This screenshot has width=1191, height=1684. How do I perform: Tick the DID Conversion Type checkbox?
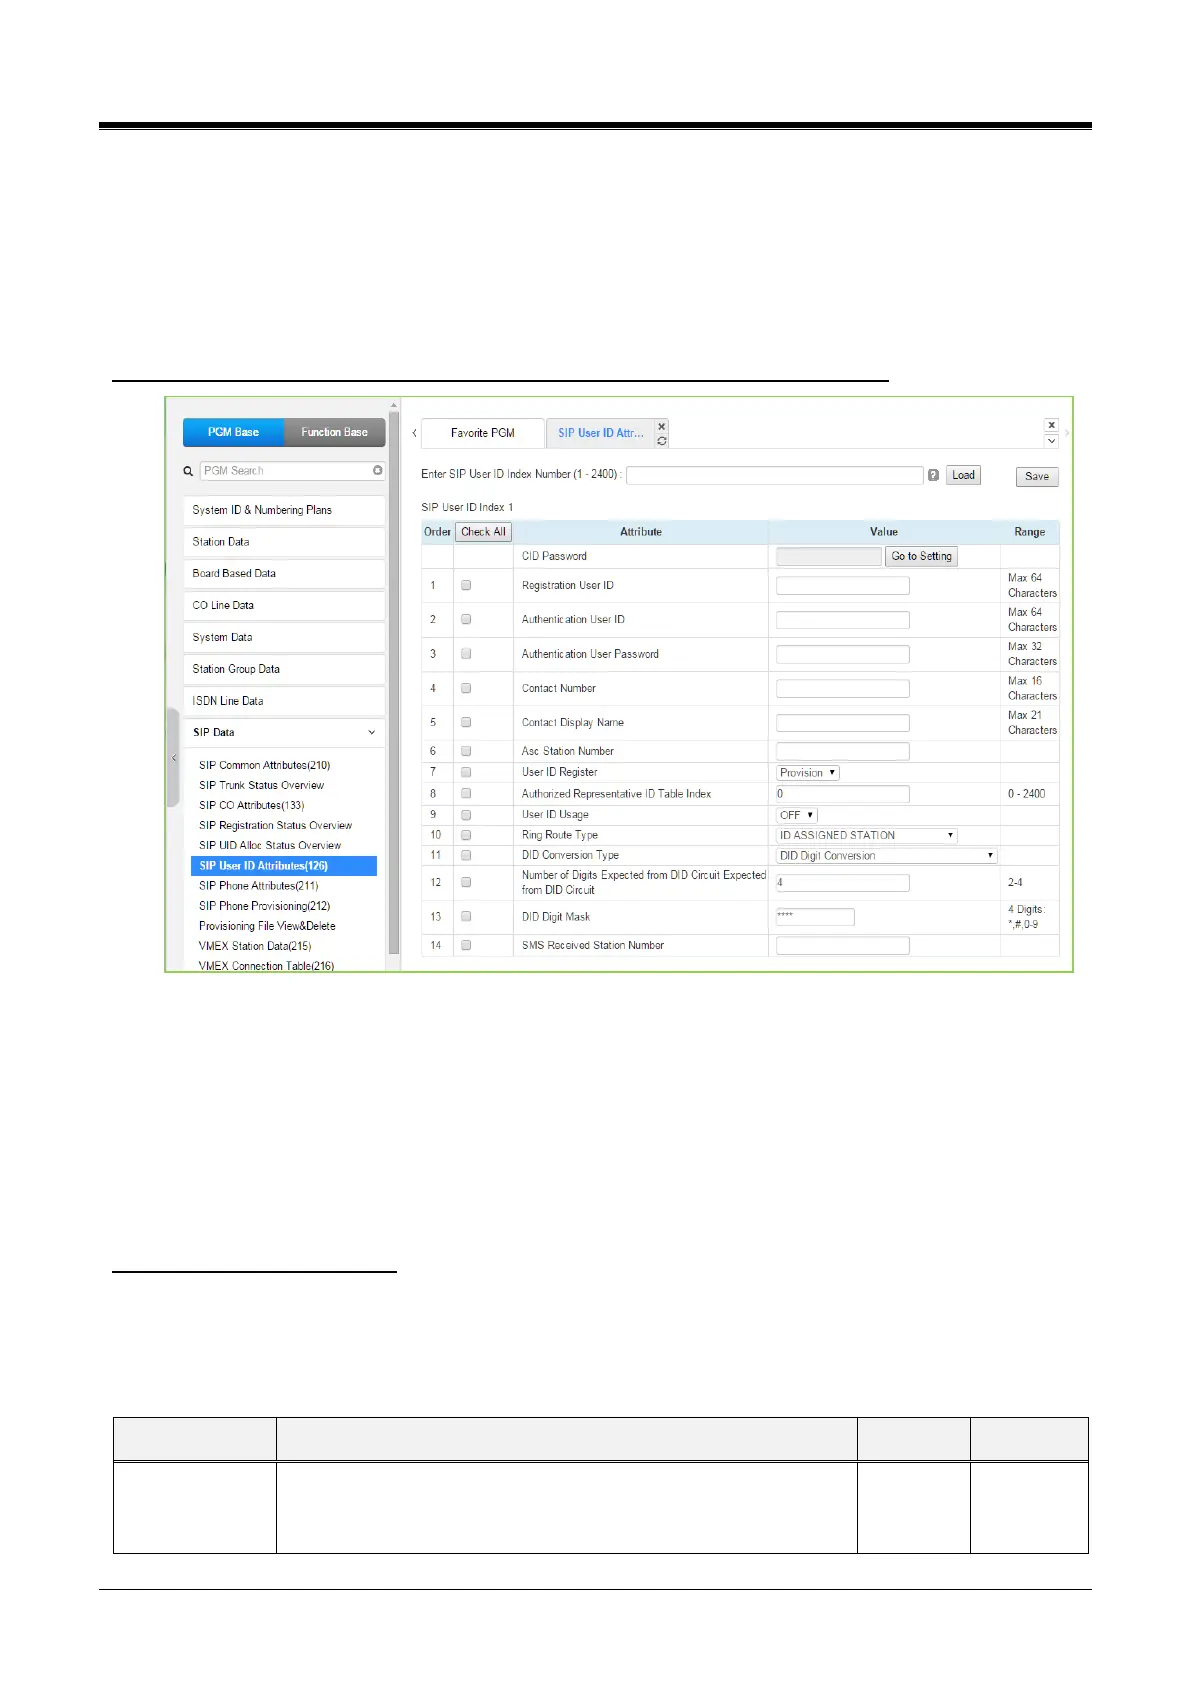point(466,855)
